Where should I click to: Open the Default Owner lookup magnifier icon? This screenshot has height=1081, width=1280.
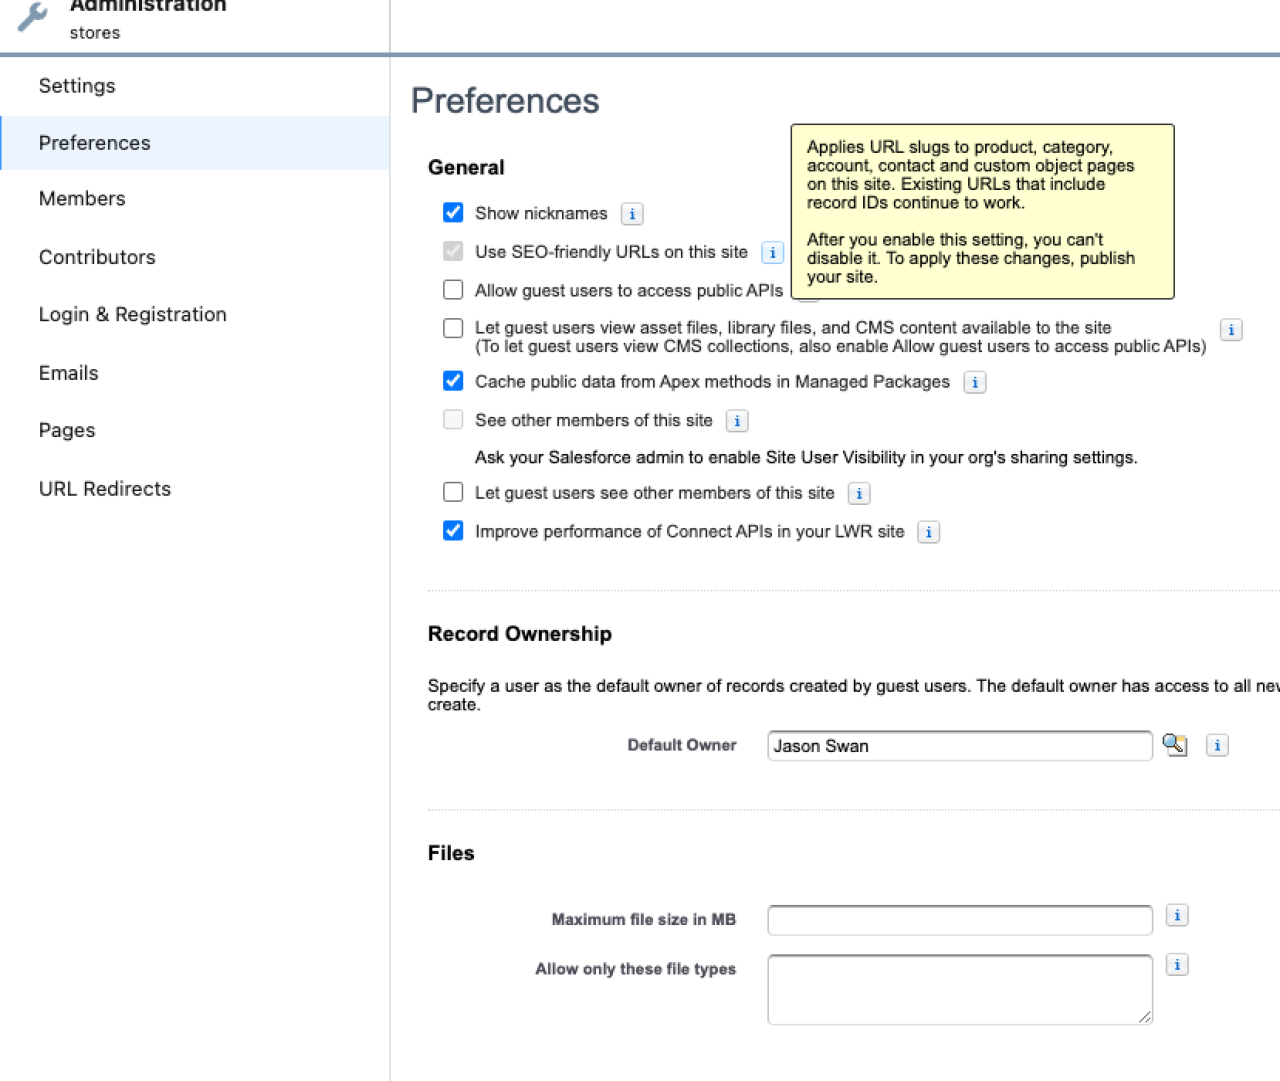(x=1174, y=745)
